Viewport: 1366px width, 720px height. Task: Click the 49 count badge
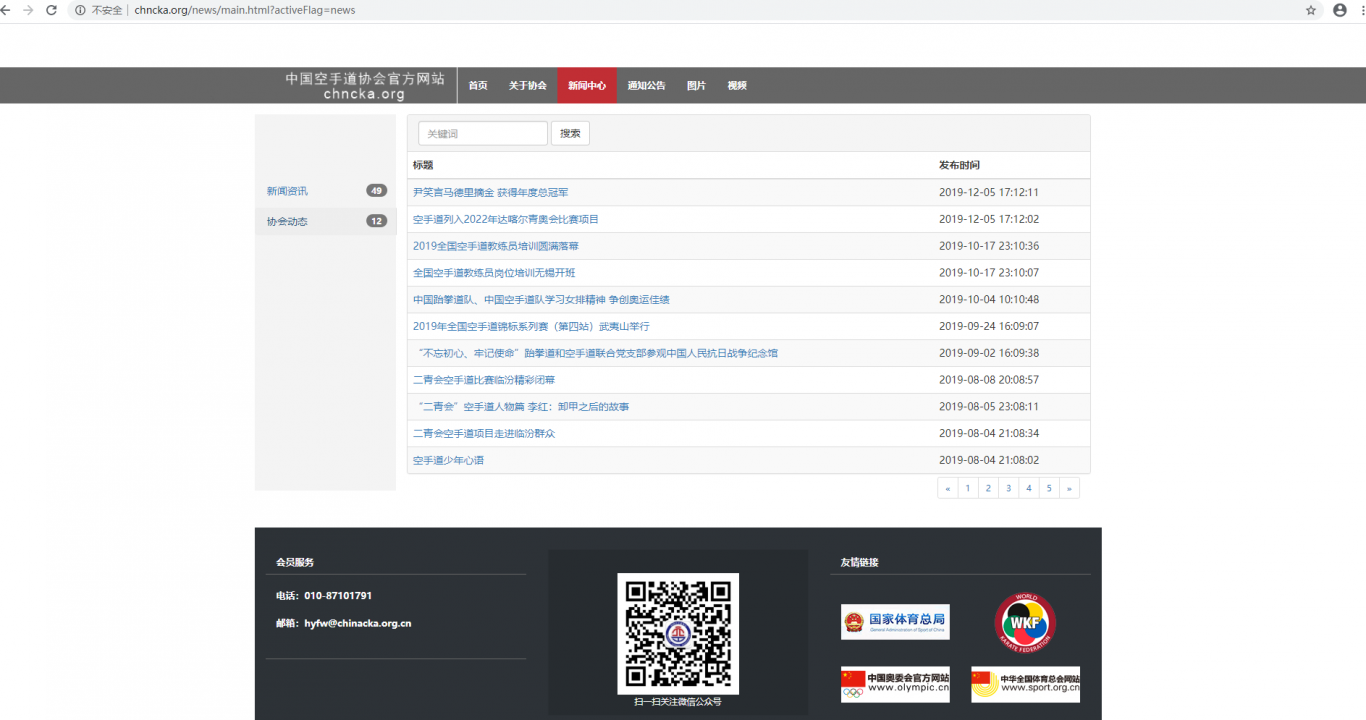click(377, 191)
